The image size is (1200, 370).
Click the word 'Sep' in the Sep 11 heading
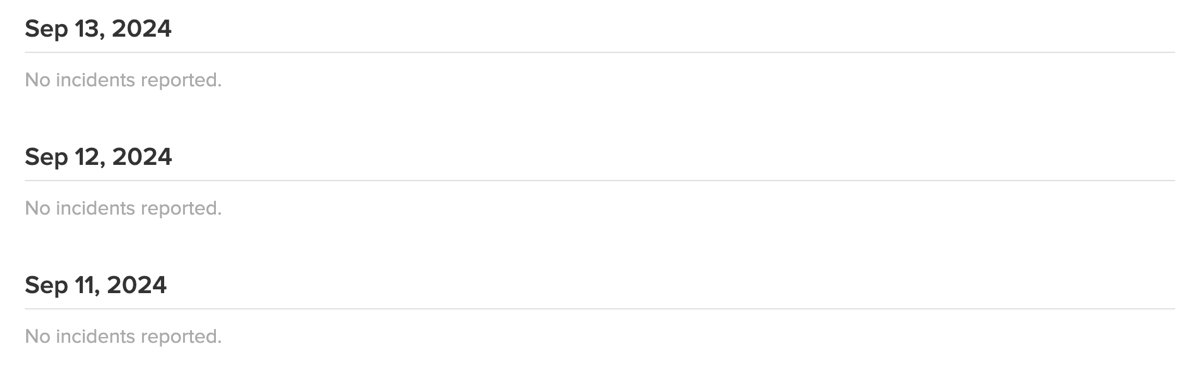(x=44, y=286)
